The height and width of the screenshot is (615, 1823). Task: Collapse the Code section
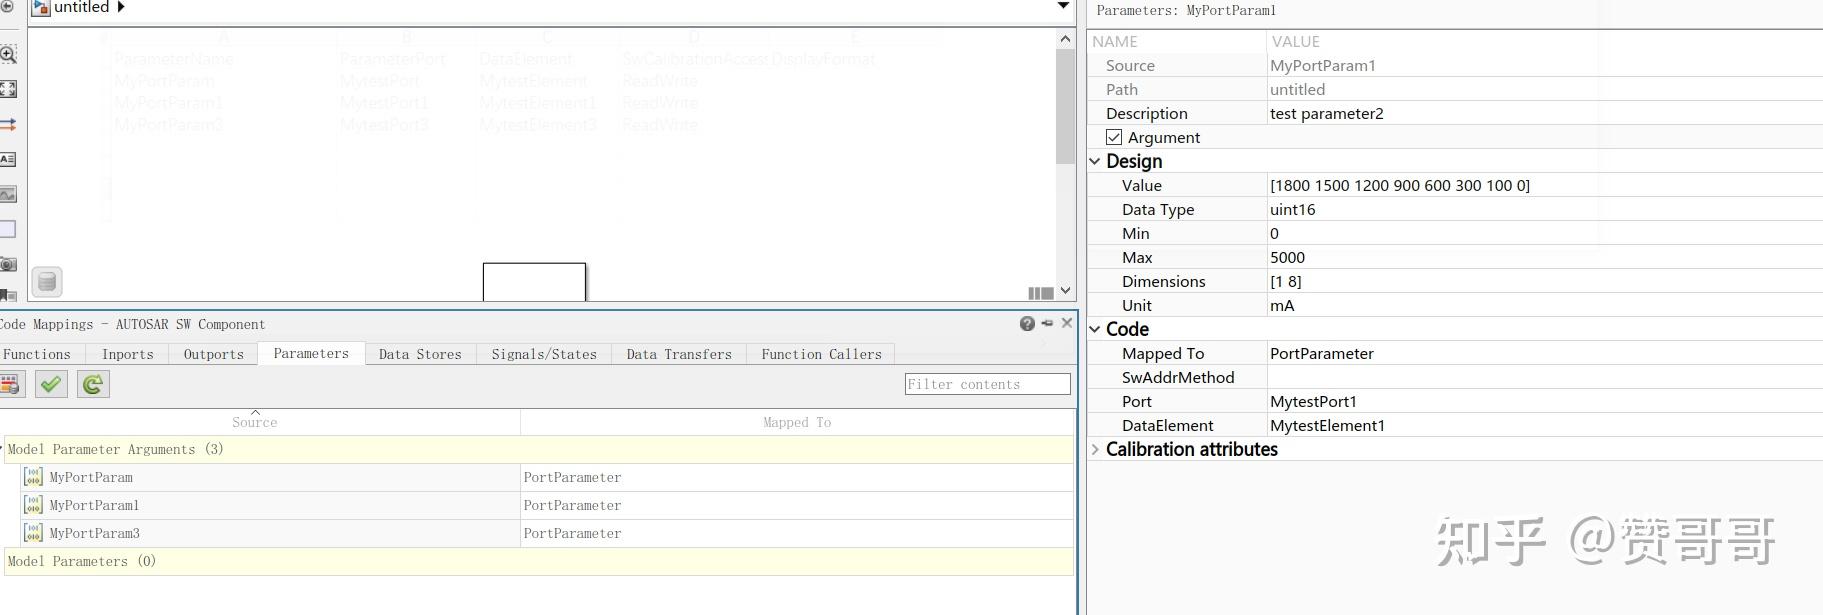click(1095, 329)
